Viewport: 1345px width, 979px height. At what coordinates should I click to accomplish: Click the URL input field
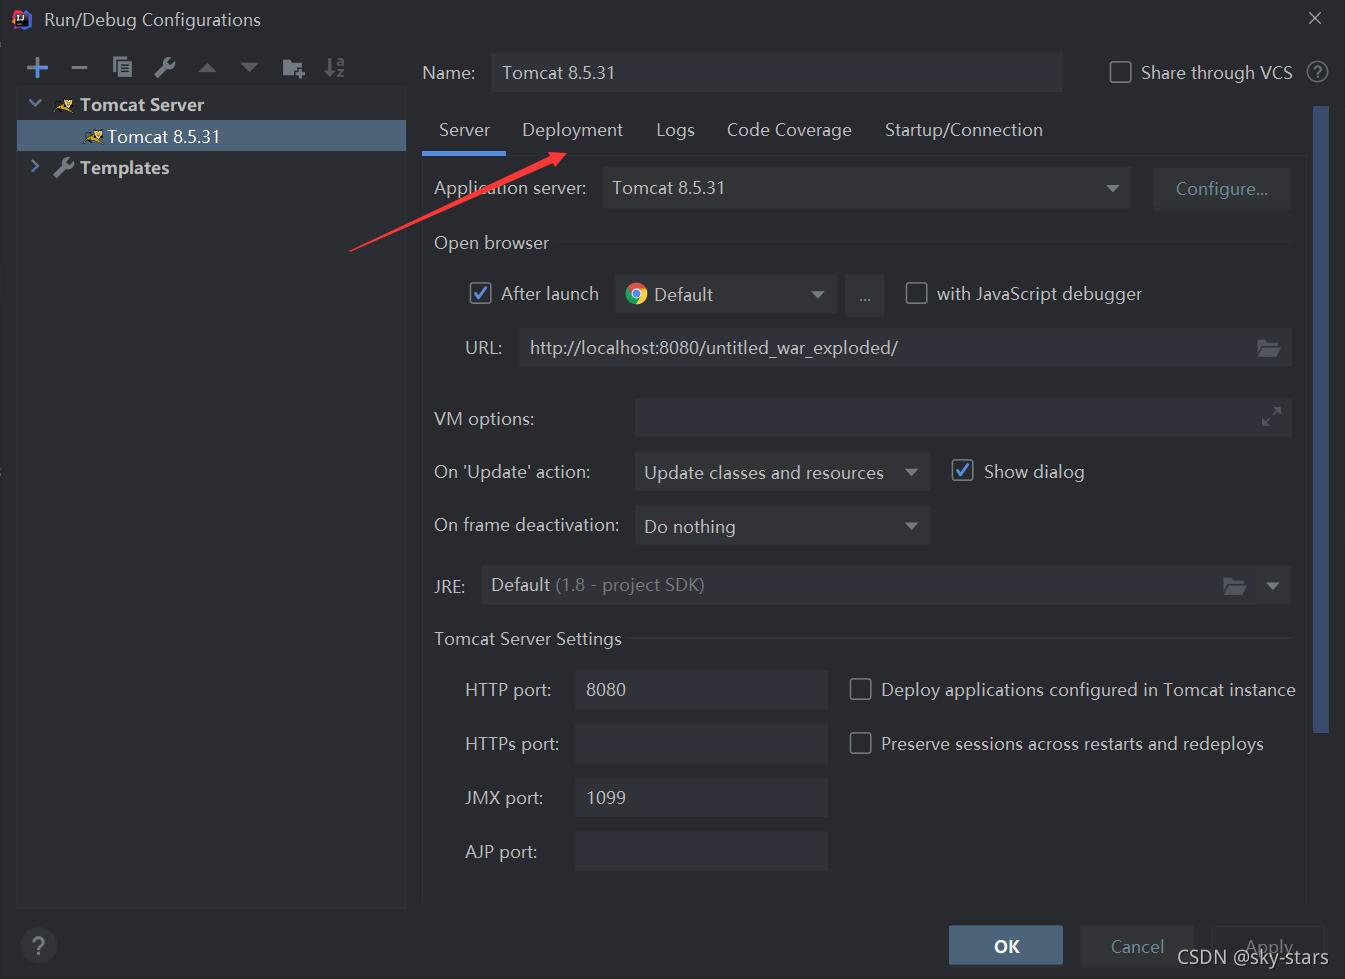pyautogui.click(x=905, y=348)
